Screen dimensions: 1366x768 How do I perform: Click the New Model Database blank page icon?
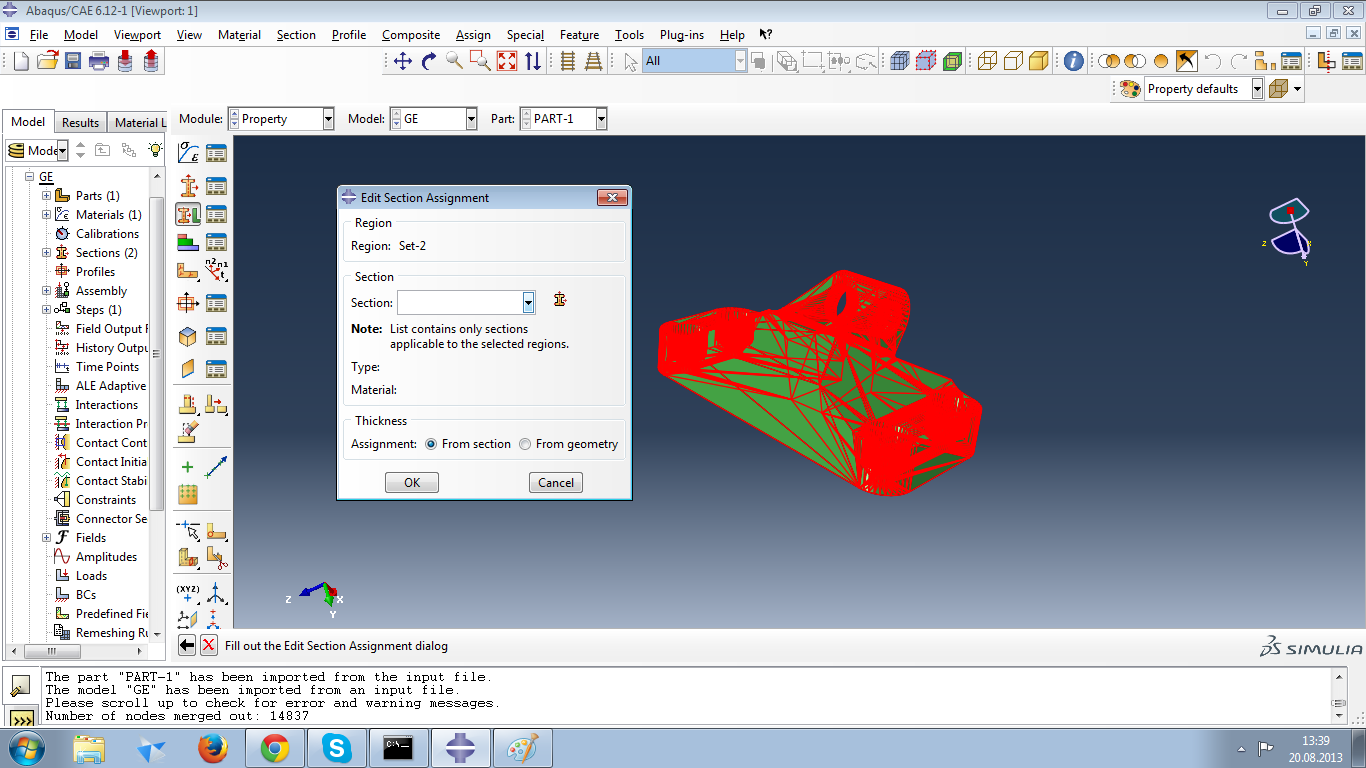[x=21, y=61]
